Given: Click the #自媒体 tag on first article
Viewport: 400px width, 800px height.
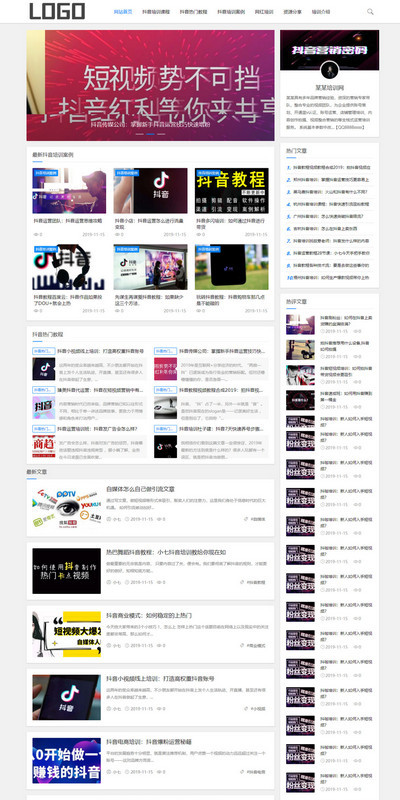Looking at the screenshot, I should 258,519.
